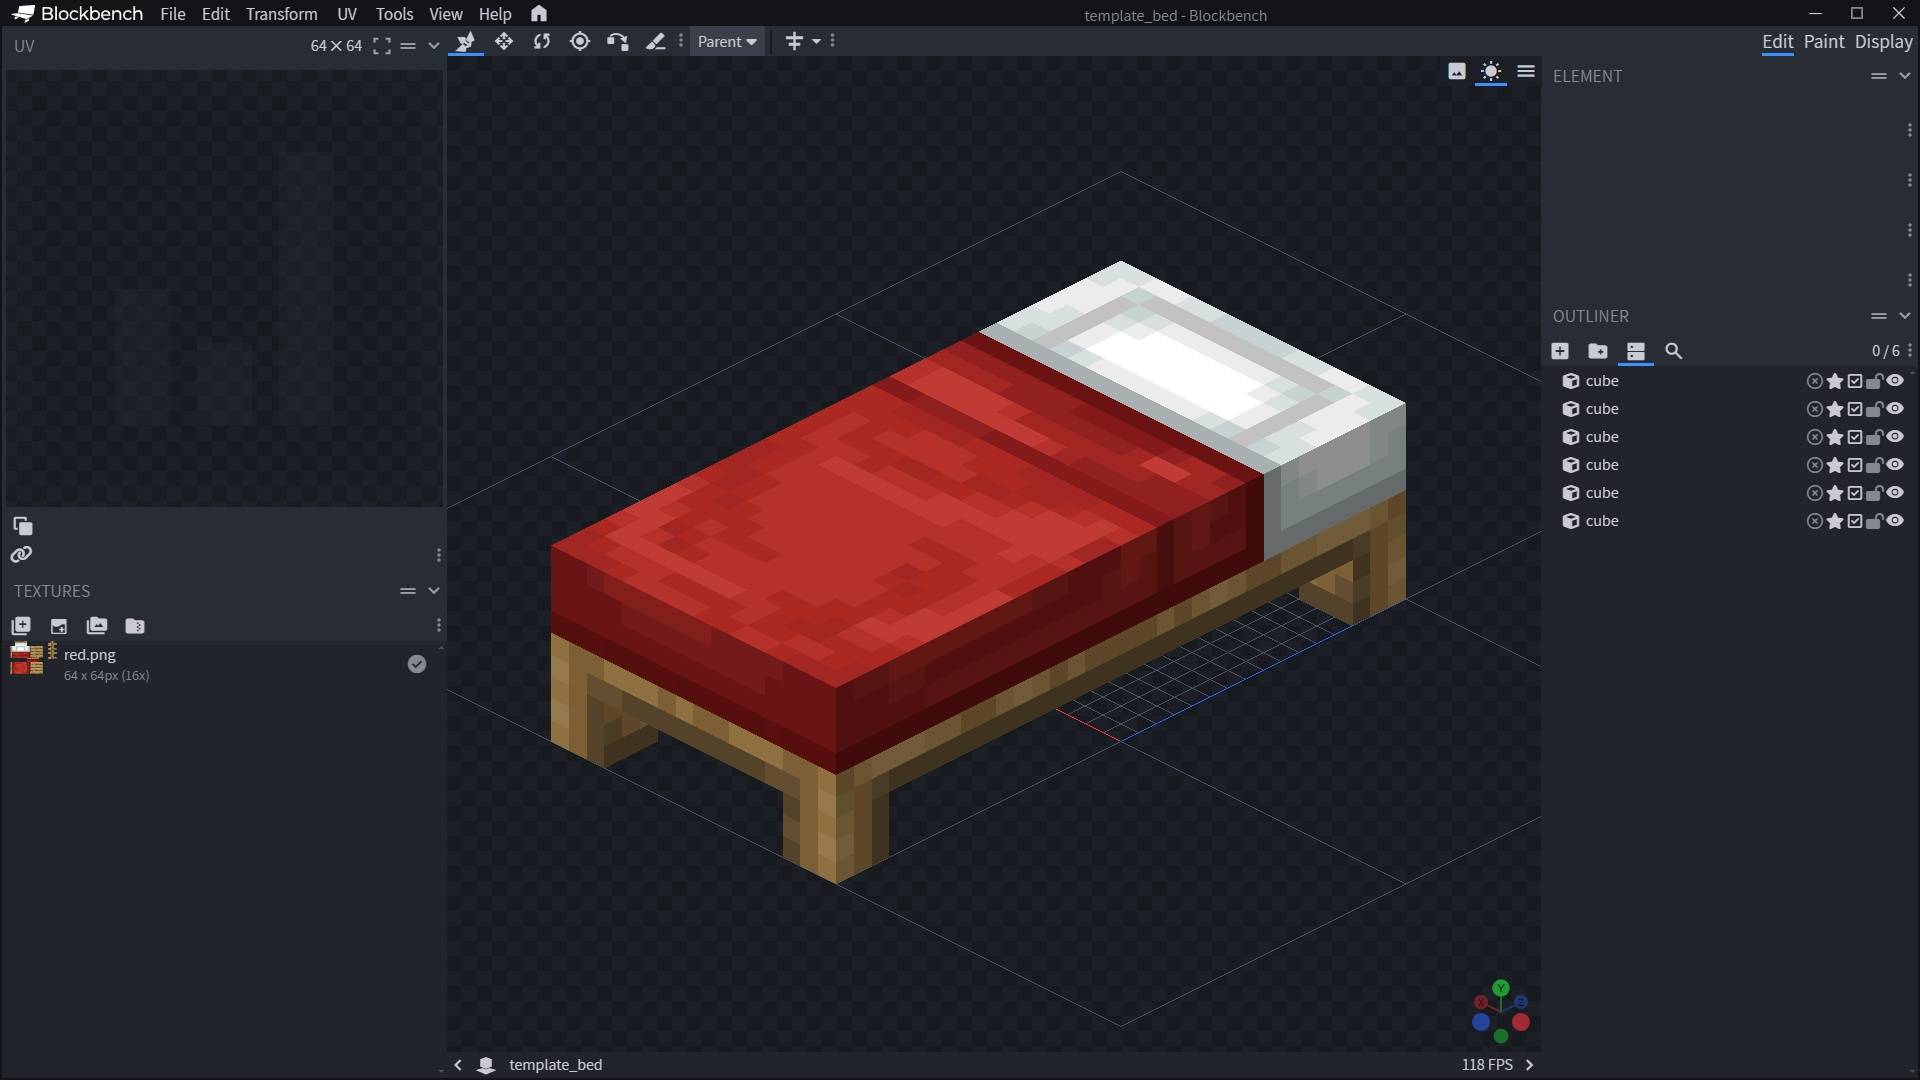Image resolution: width=1920 pixels, height=1080 pixels.
Task: Toggle lock on the third cube
Action: [x=1875, y=437]
